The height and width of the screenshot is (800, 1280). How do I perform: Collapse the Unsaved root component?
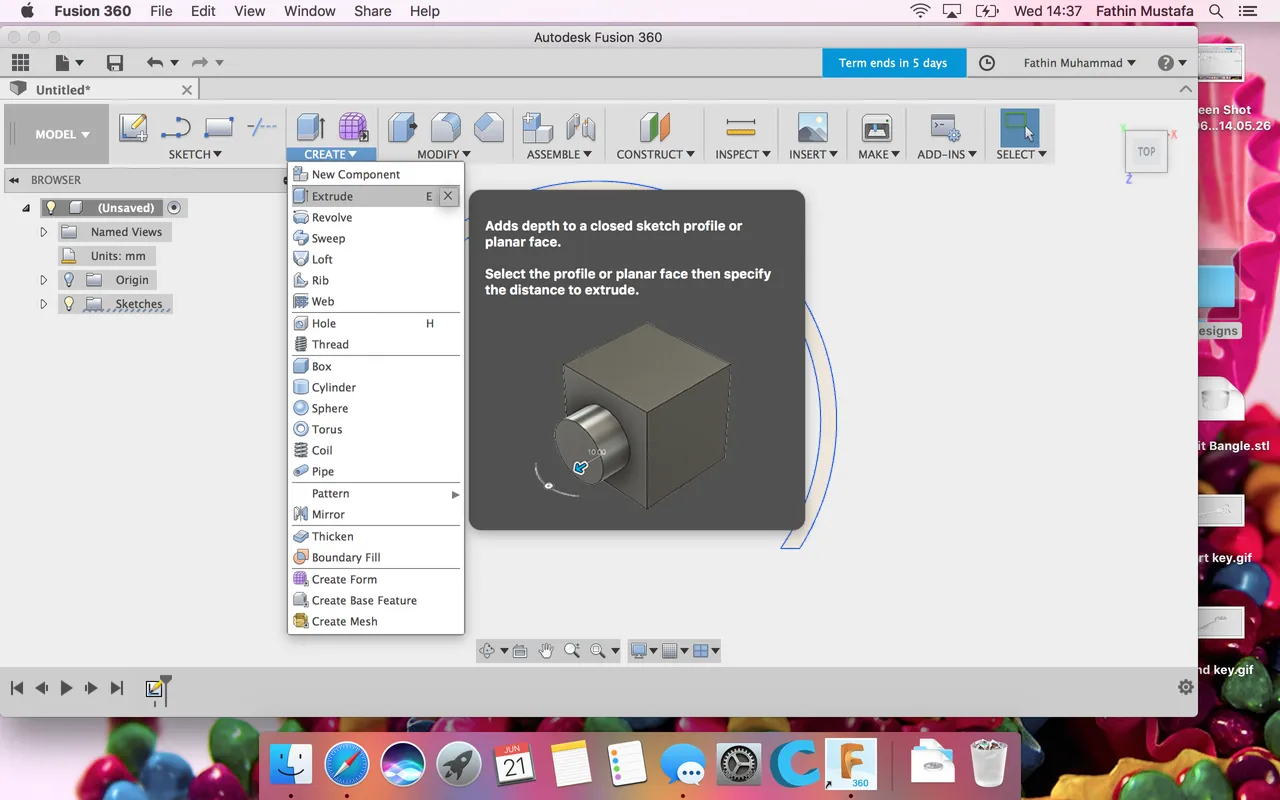pyautogui.click(x=26, y=208)
